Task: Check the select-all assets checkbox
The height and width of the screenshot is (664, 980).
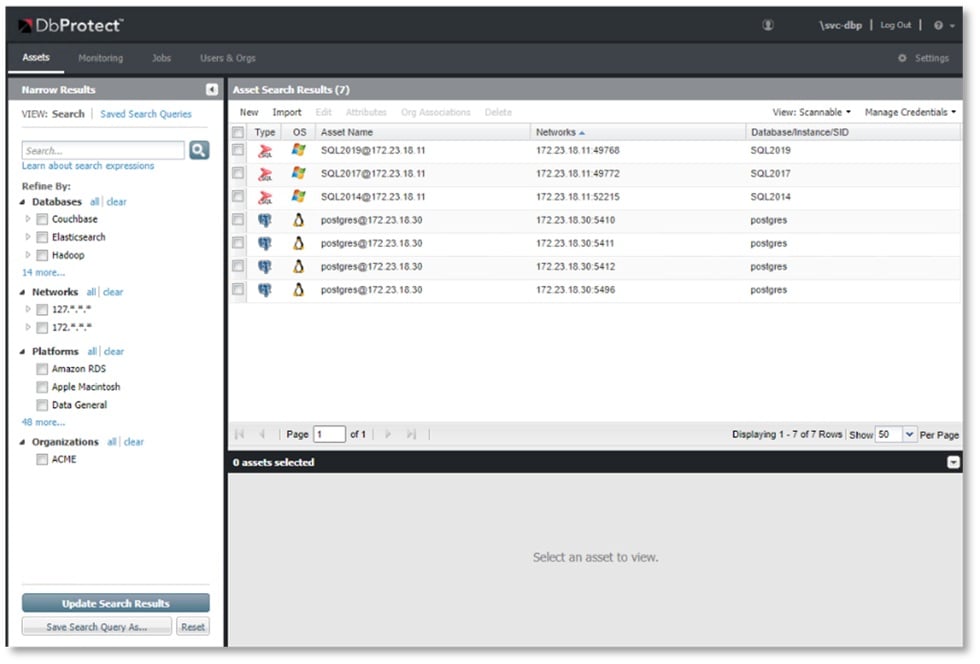Action: [x=238, y=133]
